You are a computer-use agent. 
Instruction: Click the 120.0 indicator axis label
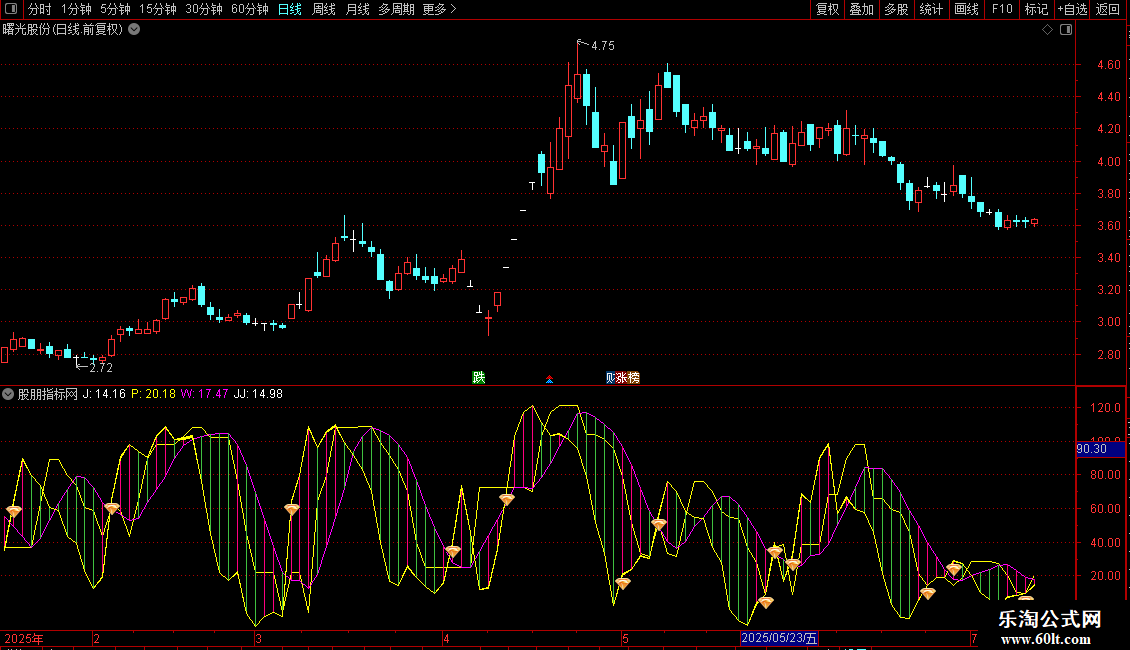[x=1105, y=408]
